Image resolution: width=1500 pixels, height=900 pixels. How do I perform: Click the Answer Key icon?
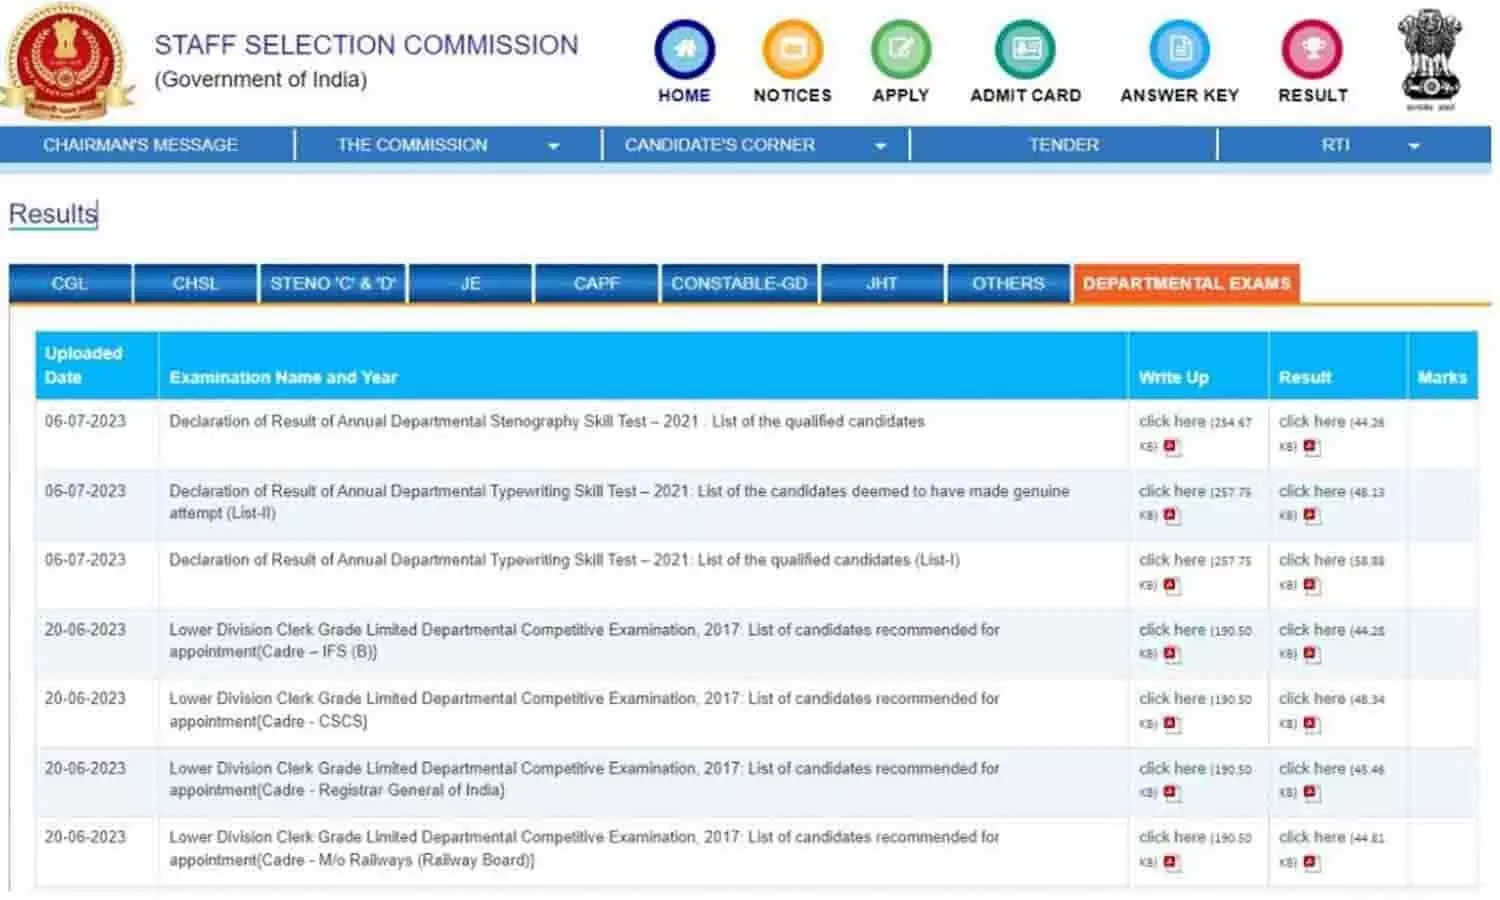[1179, 50]
